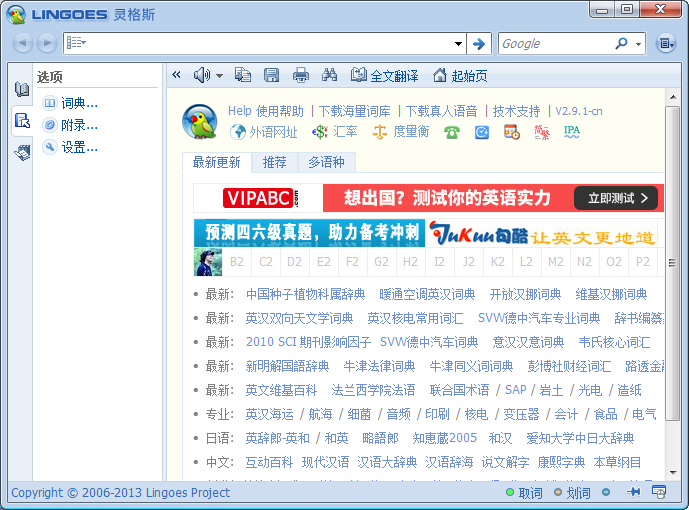This screenshot has height=510, width=689.
Task: Open the dictionary index sidebar tab
Action: click(x=22, y=89)
